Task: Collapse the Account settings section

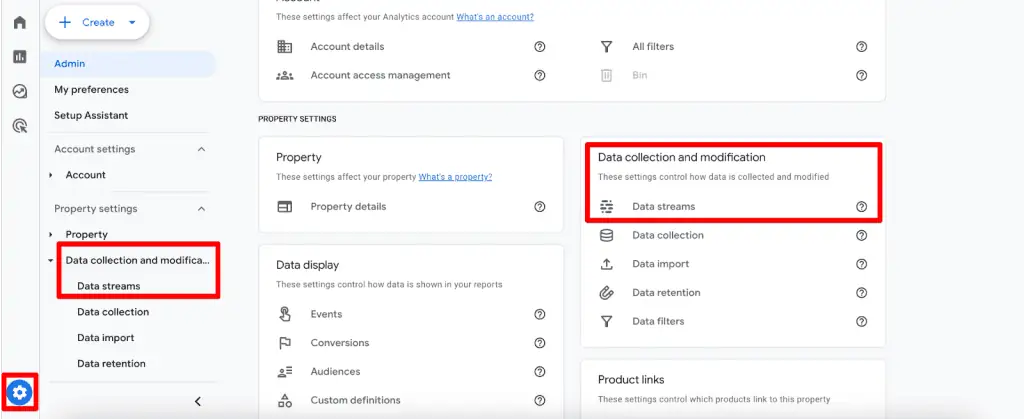Action: click(201, 149)
